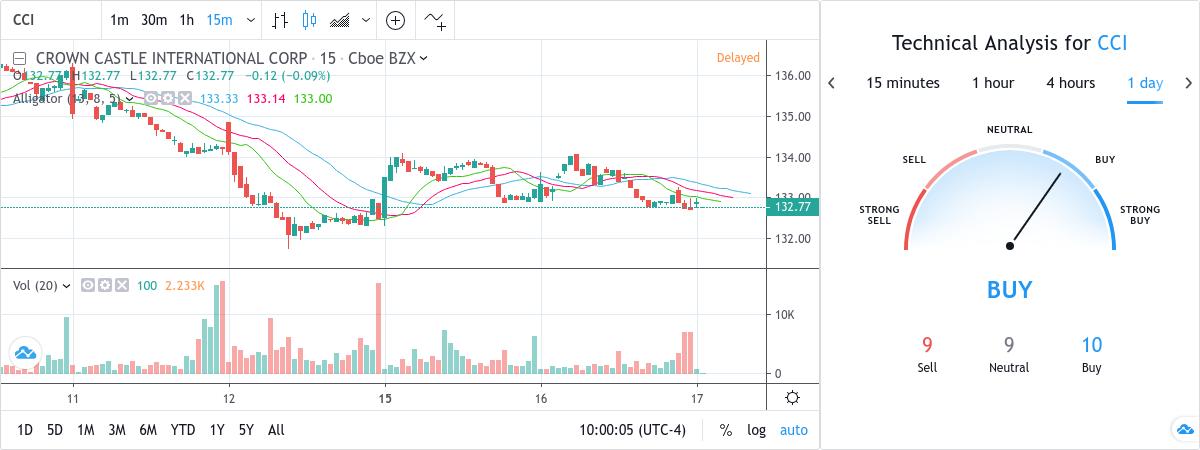Select the Bars chart style icon
This screenshot has width=1200, height=450.
[280, 20]
